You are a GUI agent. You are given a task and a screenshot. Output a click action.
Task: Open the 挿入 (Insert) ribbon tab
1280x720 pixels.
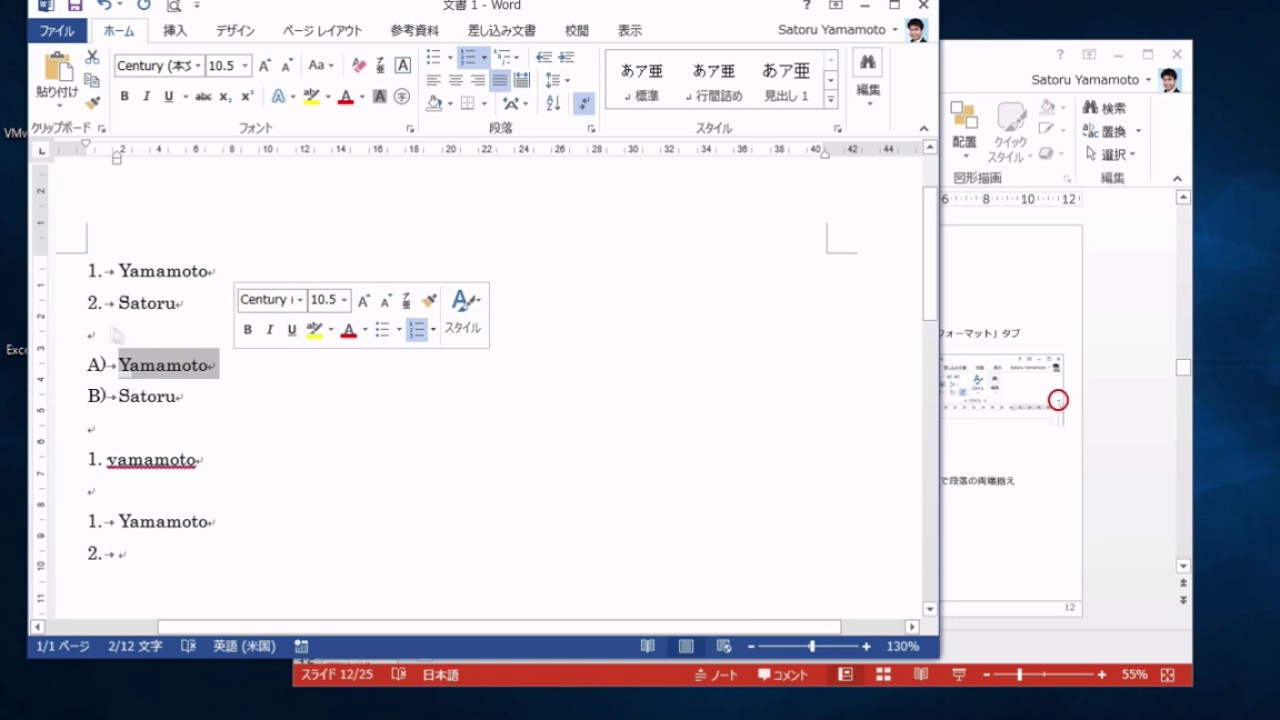pos(175,31)
